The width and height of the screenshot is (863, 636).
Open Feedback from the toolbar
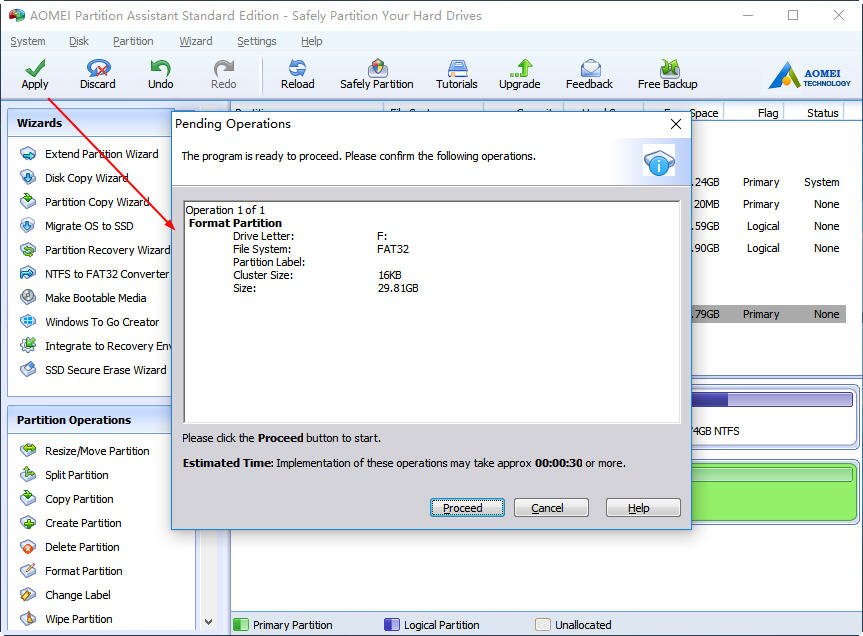(x=589, y=74)
